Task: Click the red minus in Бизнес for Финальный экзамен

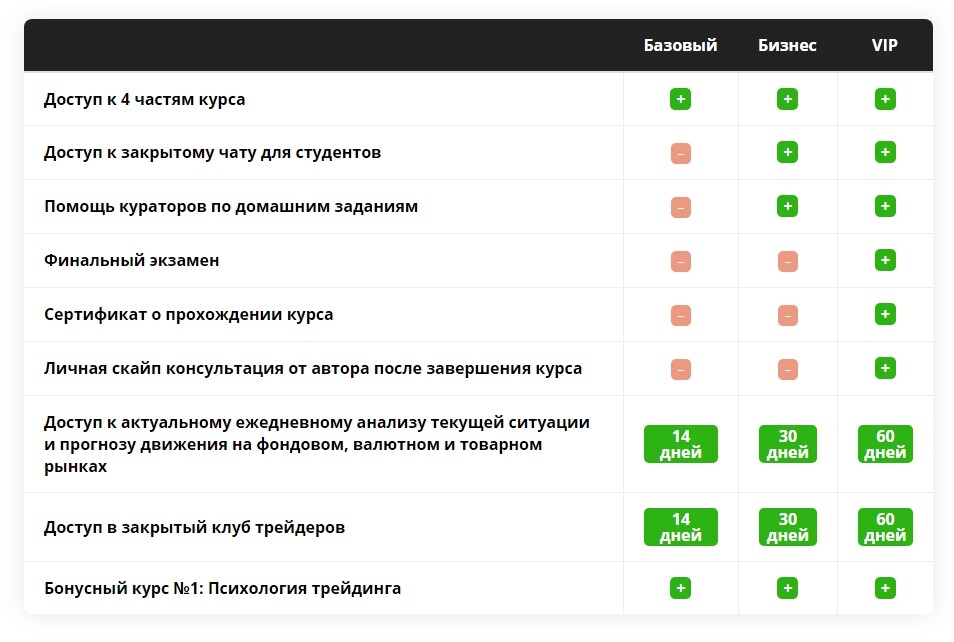Action: point(787,261)
